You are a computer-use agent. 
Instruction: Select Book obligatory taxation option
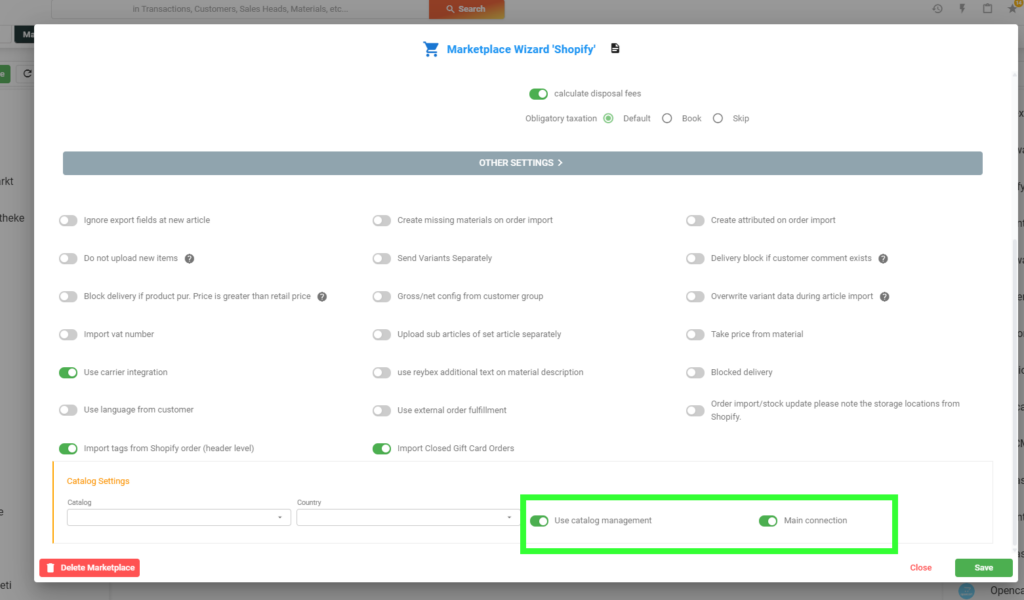667,118
